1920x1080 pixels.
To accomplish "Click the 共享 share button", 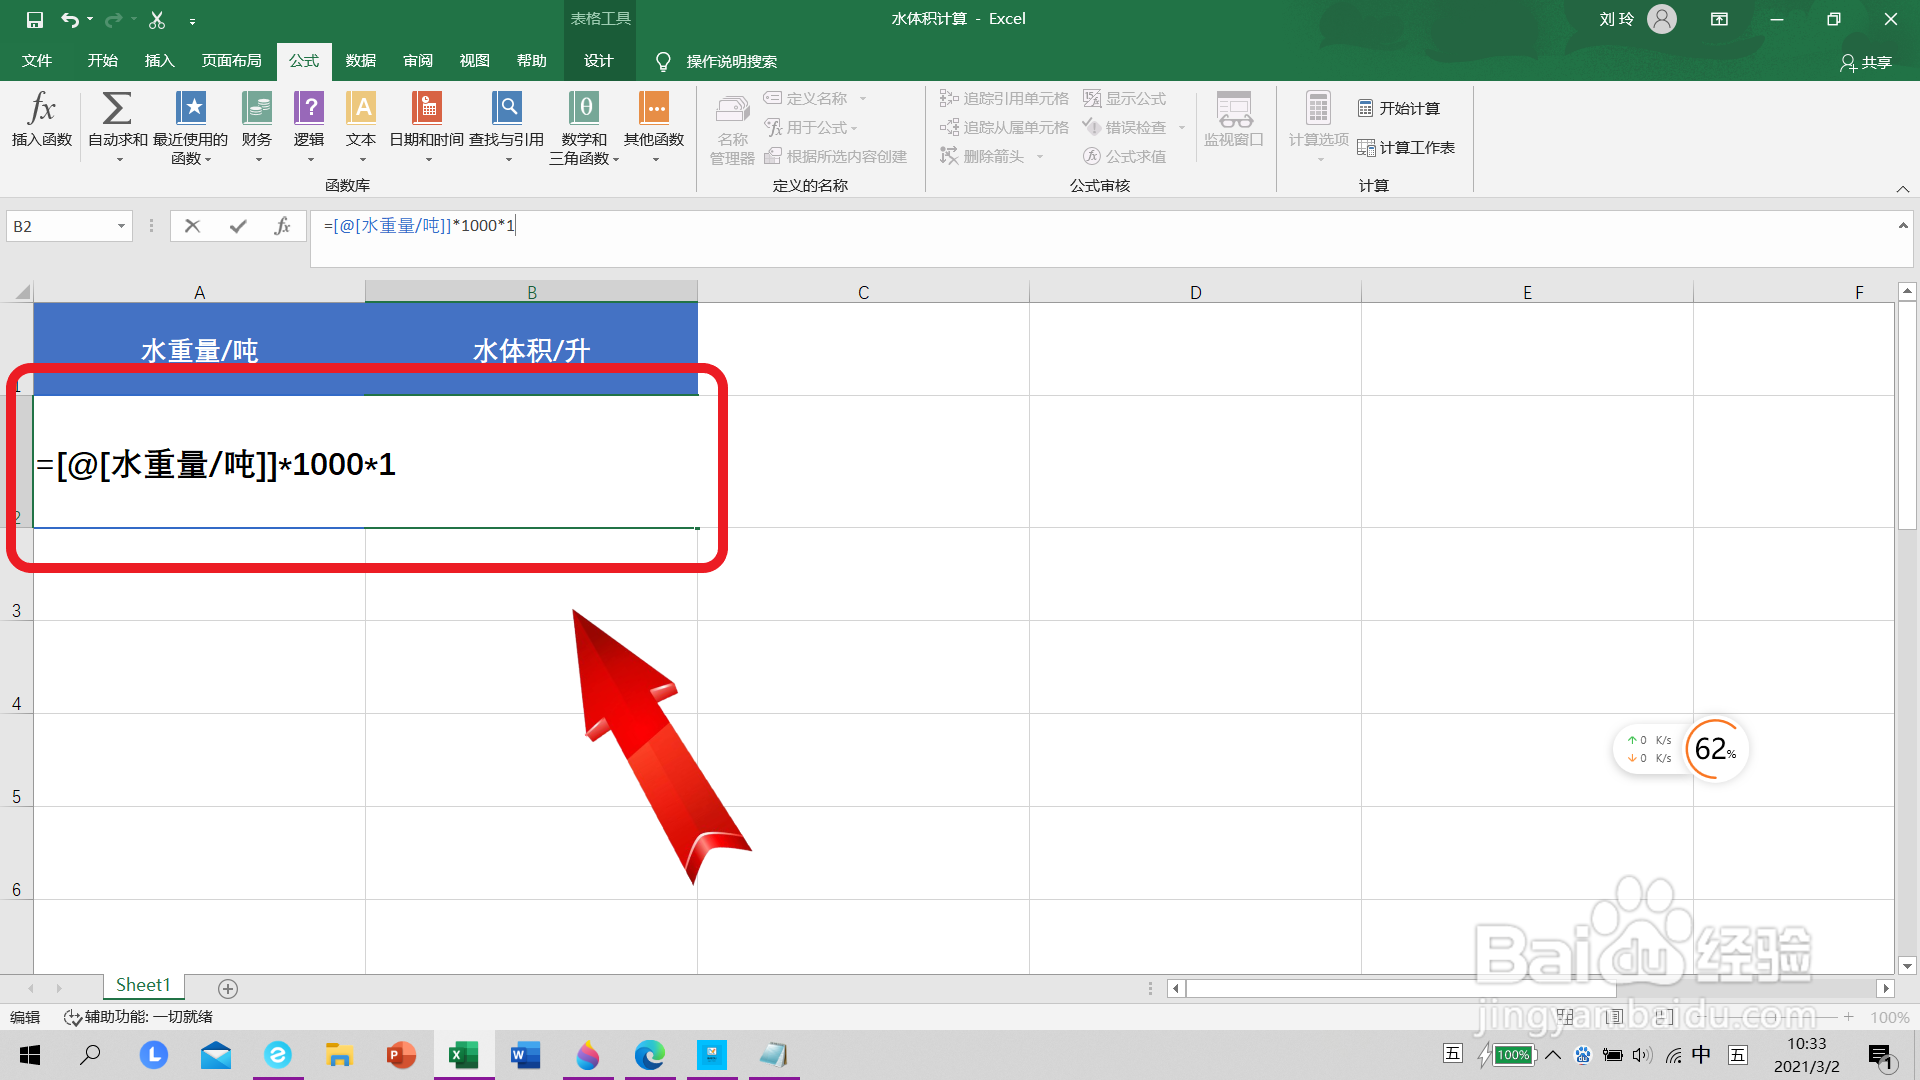I will 1866,62.
